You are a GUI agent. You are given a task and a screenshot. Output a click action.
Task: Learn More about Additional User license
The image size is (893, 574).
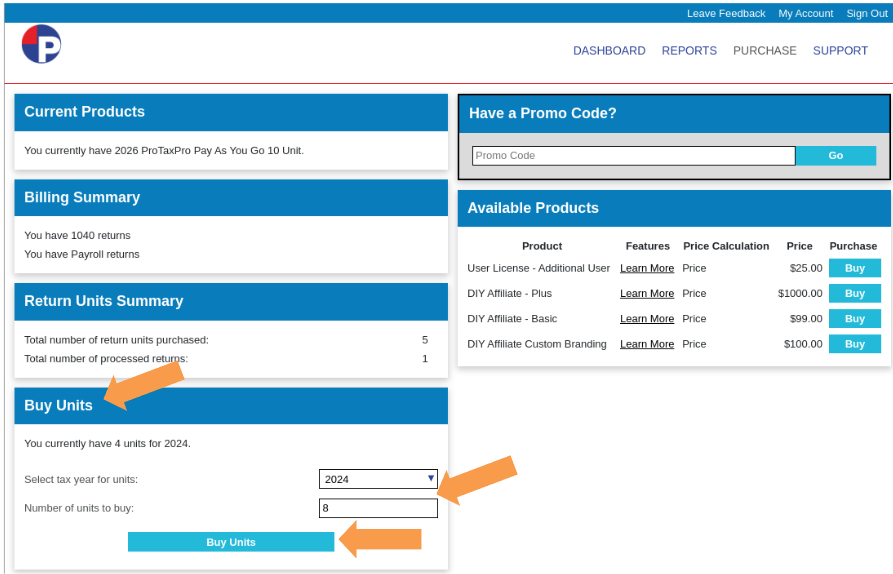pos(647,268)
